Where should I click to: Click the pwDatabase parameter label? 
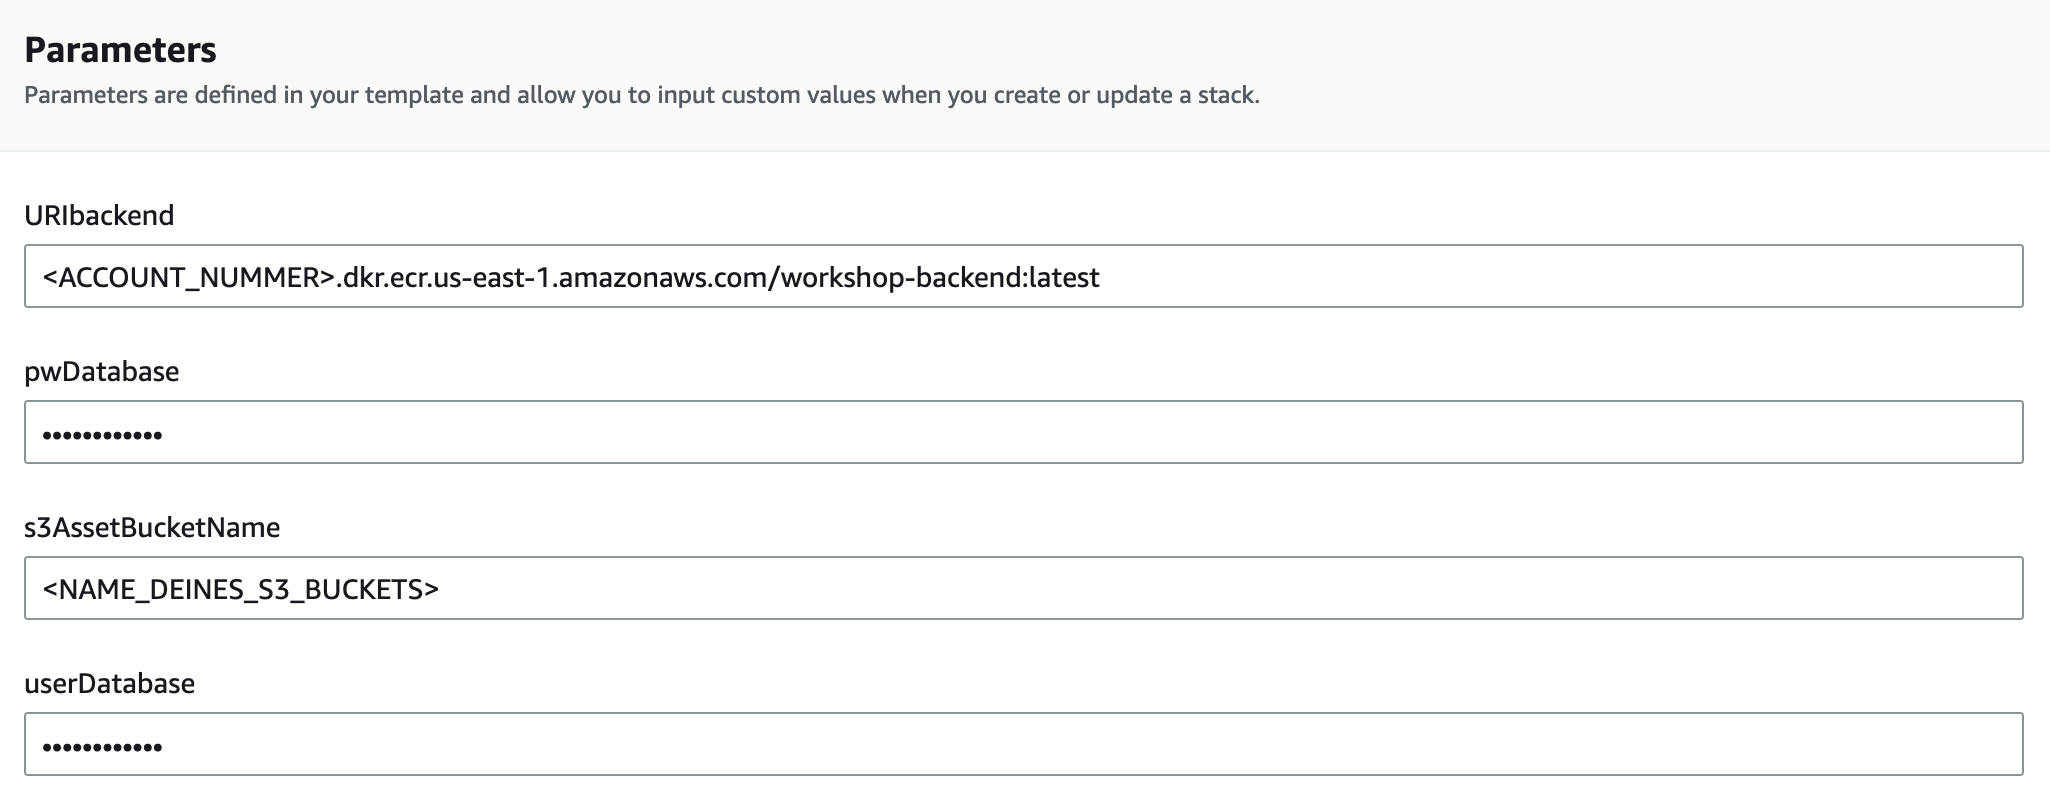coord(102,371)
